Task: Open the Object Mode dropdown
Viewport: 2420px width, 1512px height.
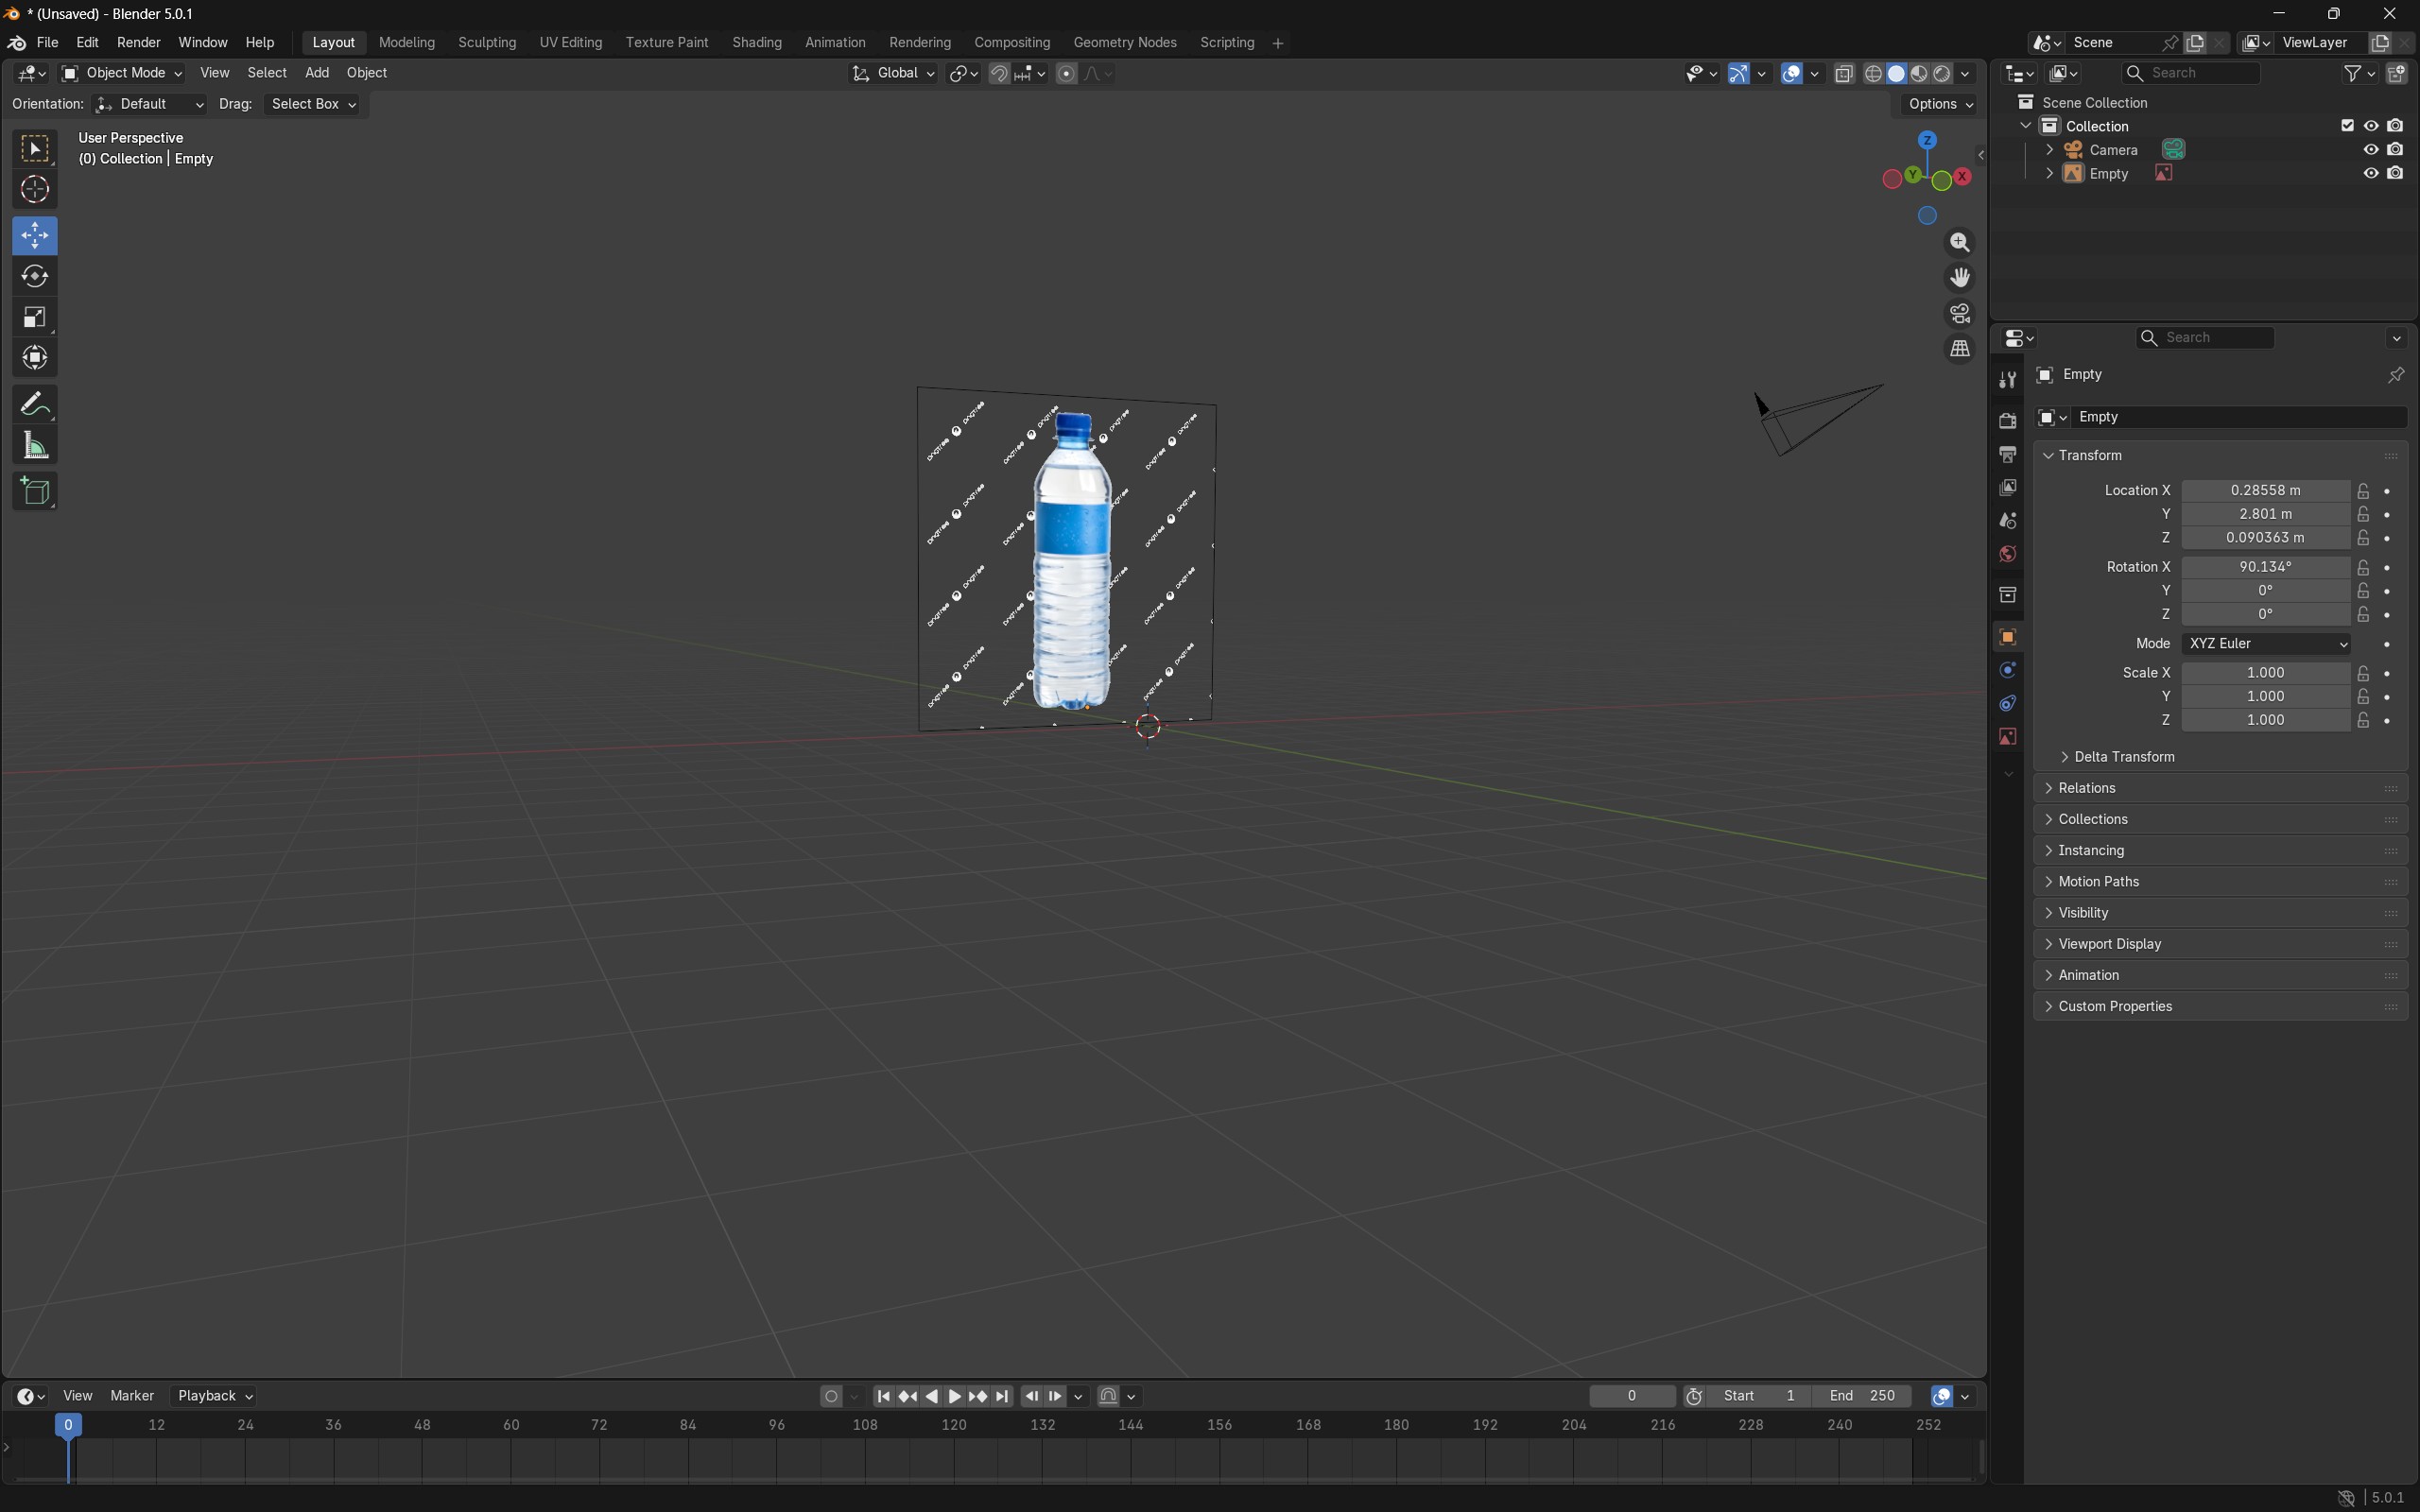Action: coord(122,73)
